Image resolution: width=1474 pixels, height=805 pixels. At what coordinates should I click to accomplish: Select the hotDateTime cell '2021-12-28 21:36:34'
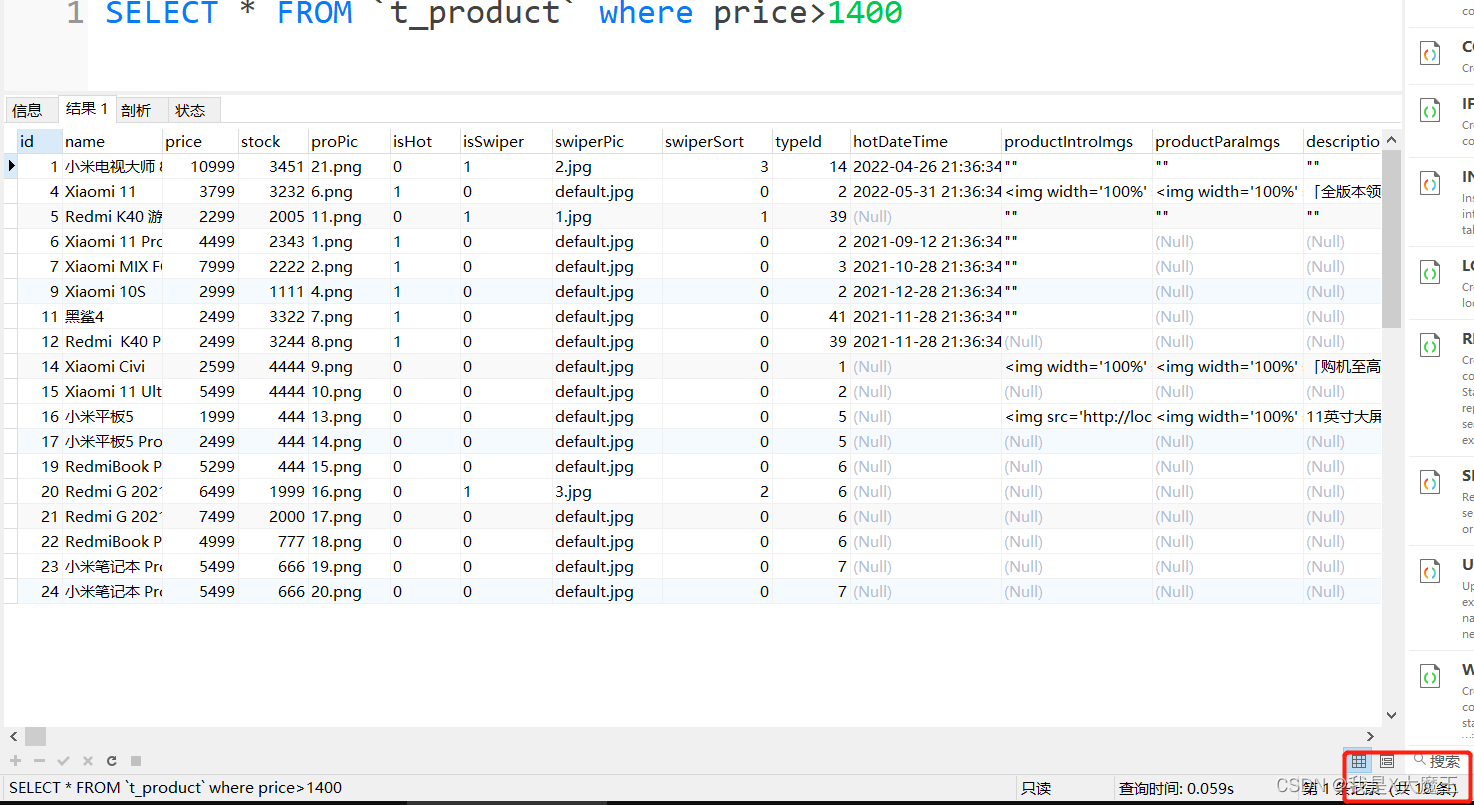(926, 291)
